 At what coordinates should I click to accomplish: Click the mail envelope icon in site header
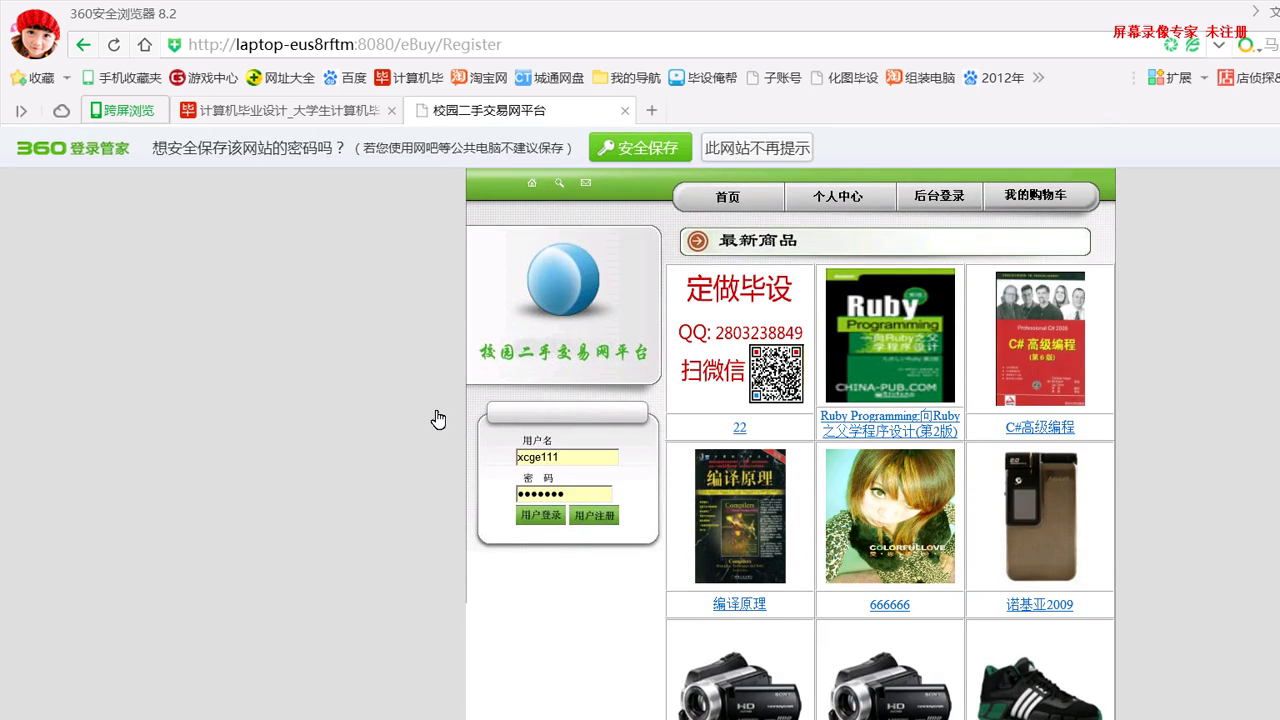586,183
